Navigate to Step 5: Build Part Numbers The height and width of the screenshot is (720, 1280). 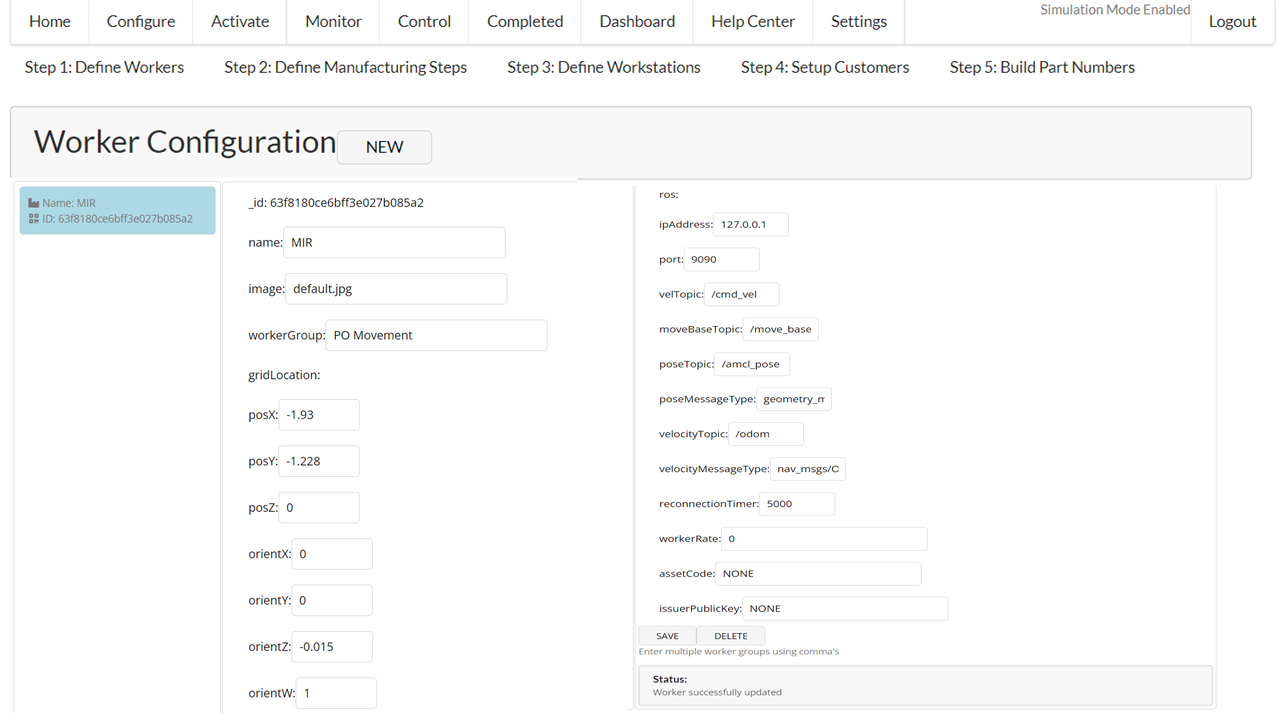tap(1042, 67)
